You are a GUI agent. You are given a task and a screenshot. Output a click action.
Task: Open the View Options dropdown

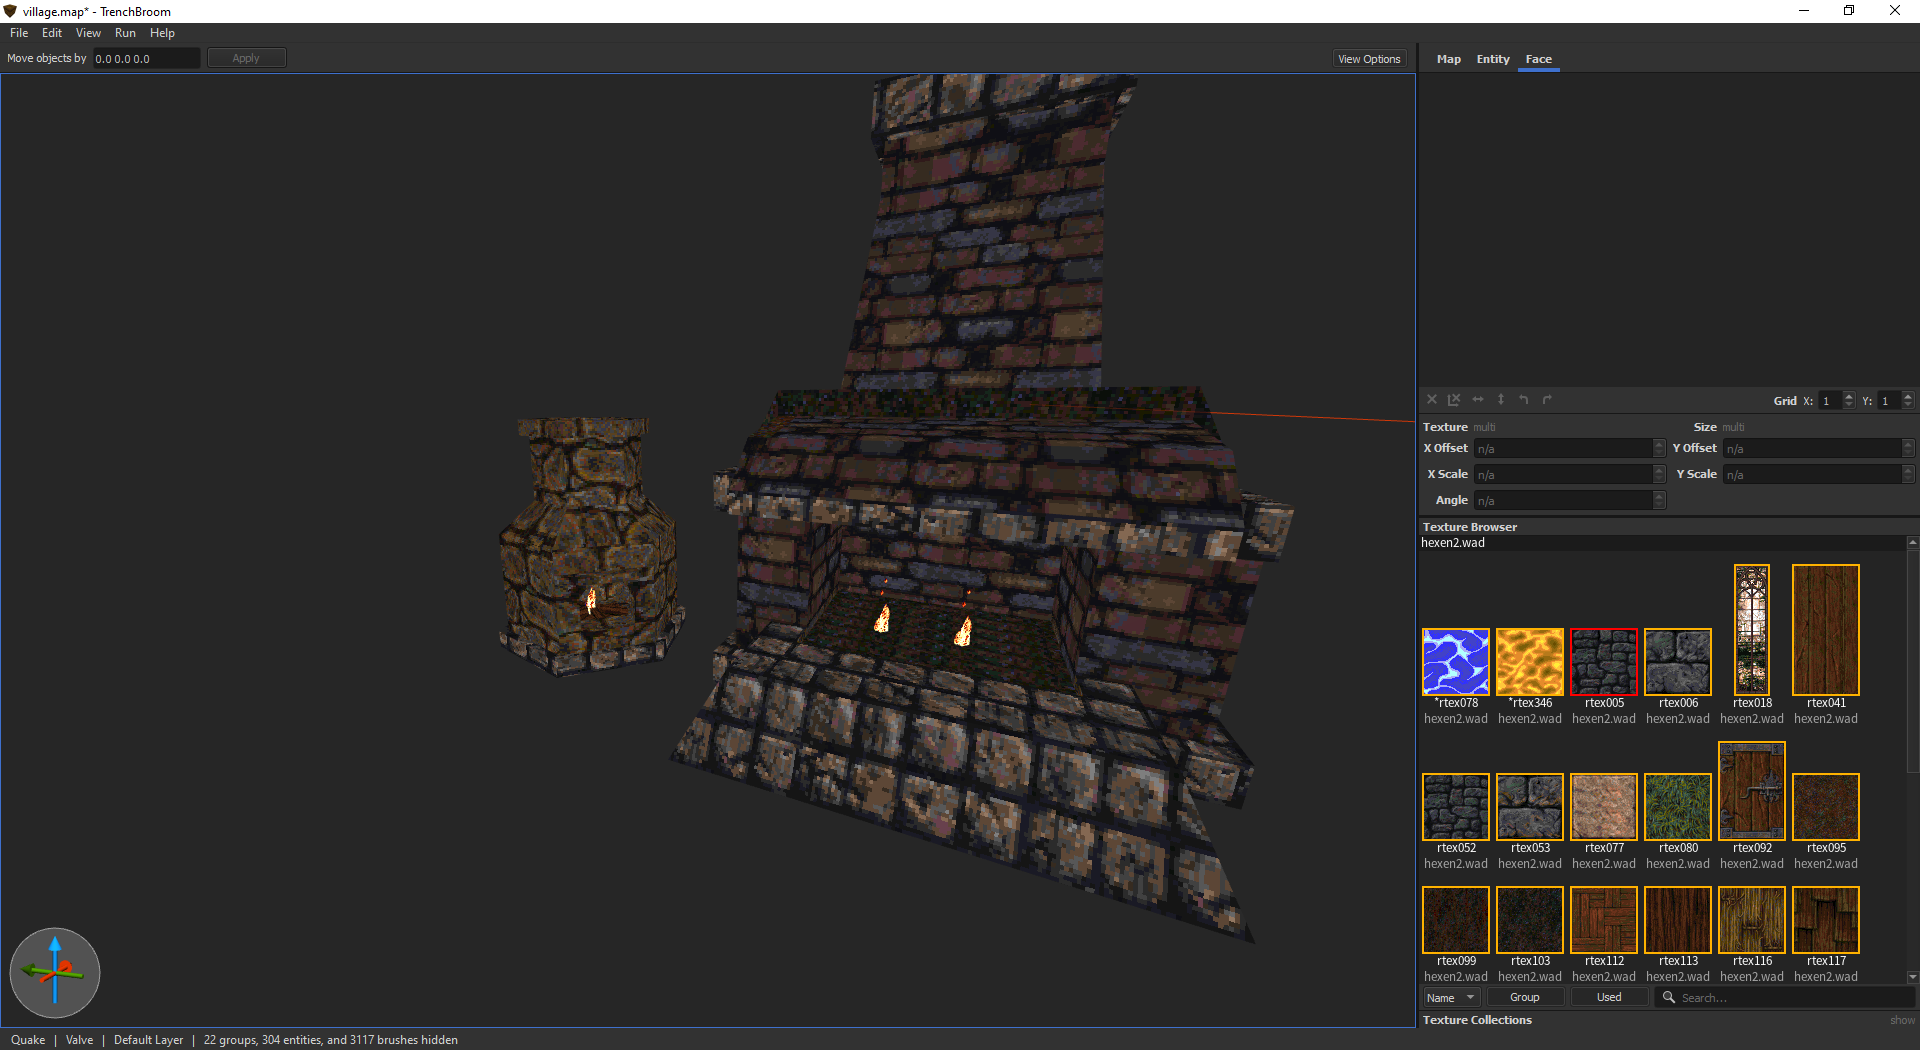click(1369, 59)
